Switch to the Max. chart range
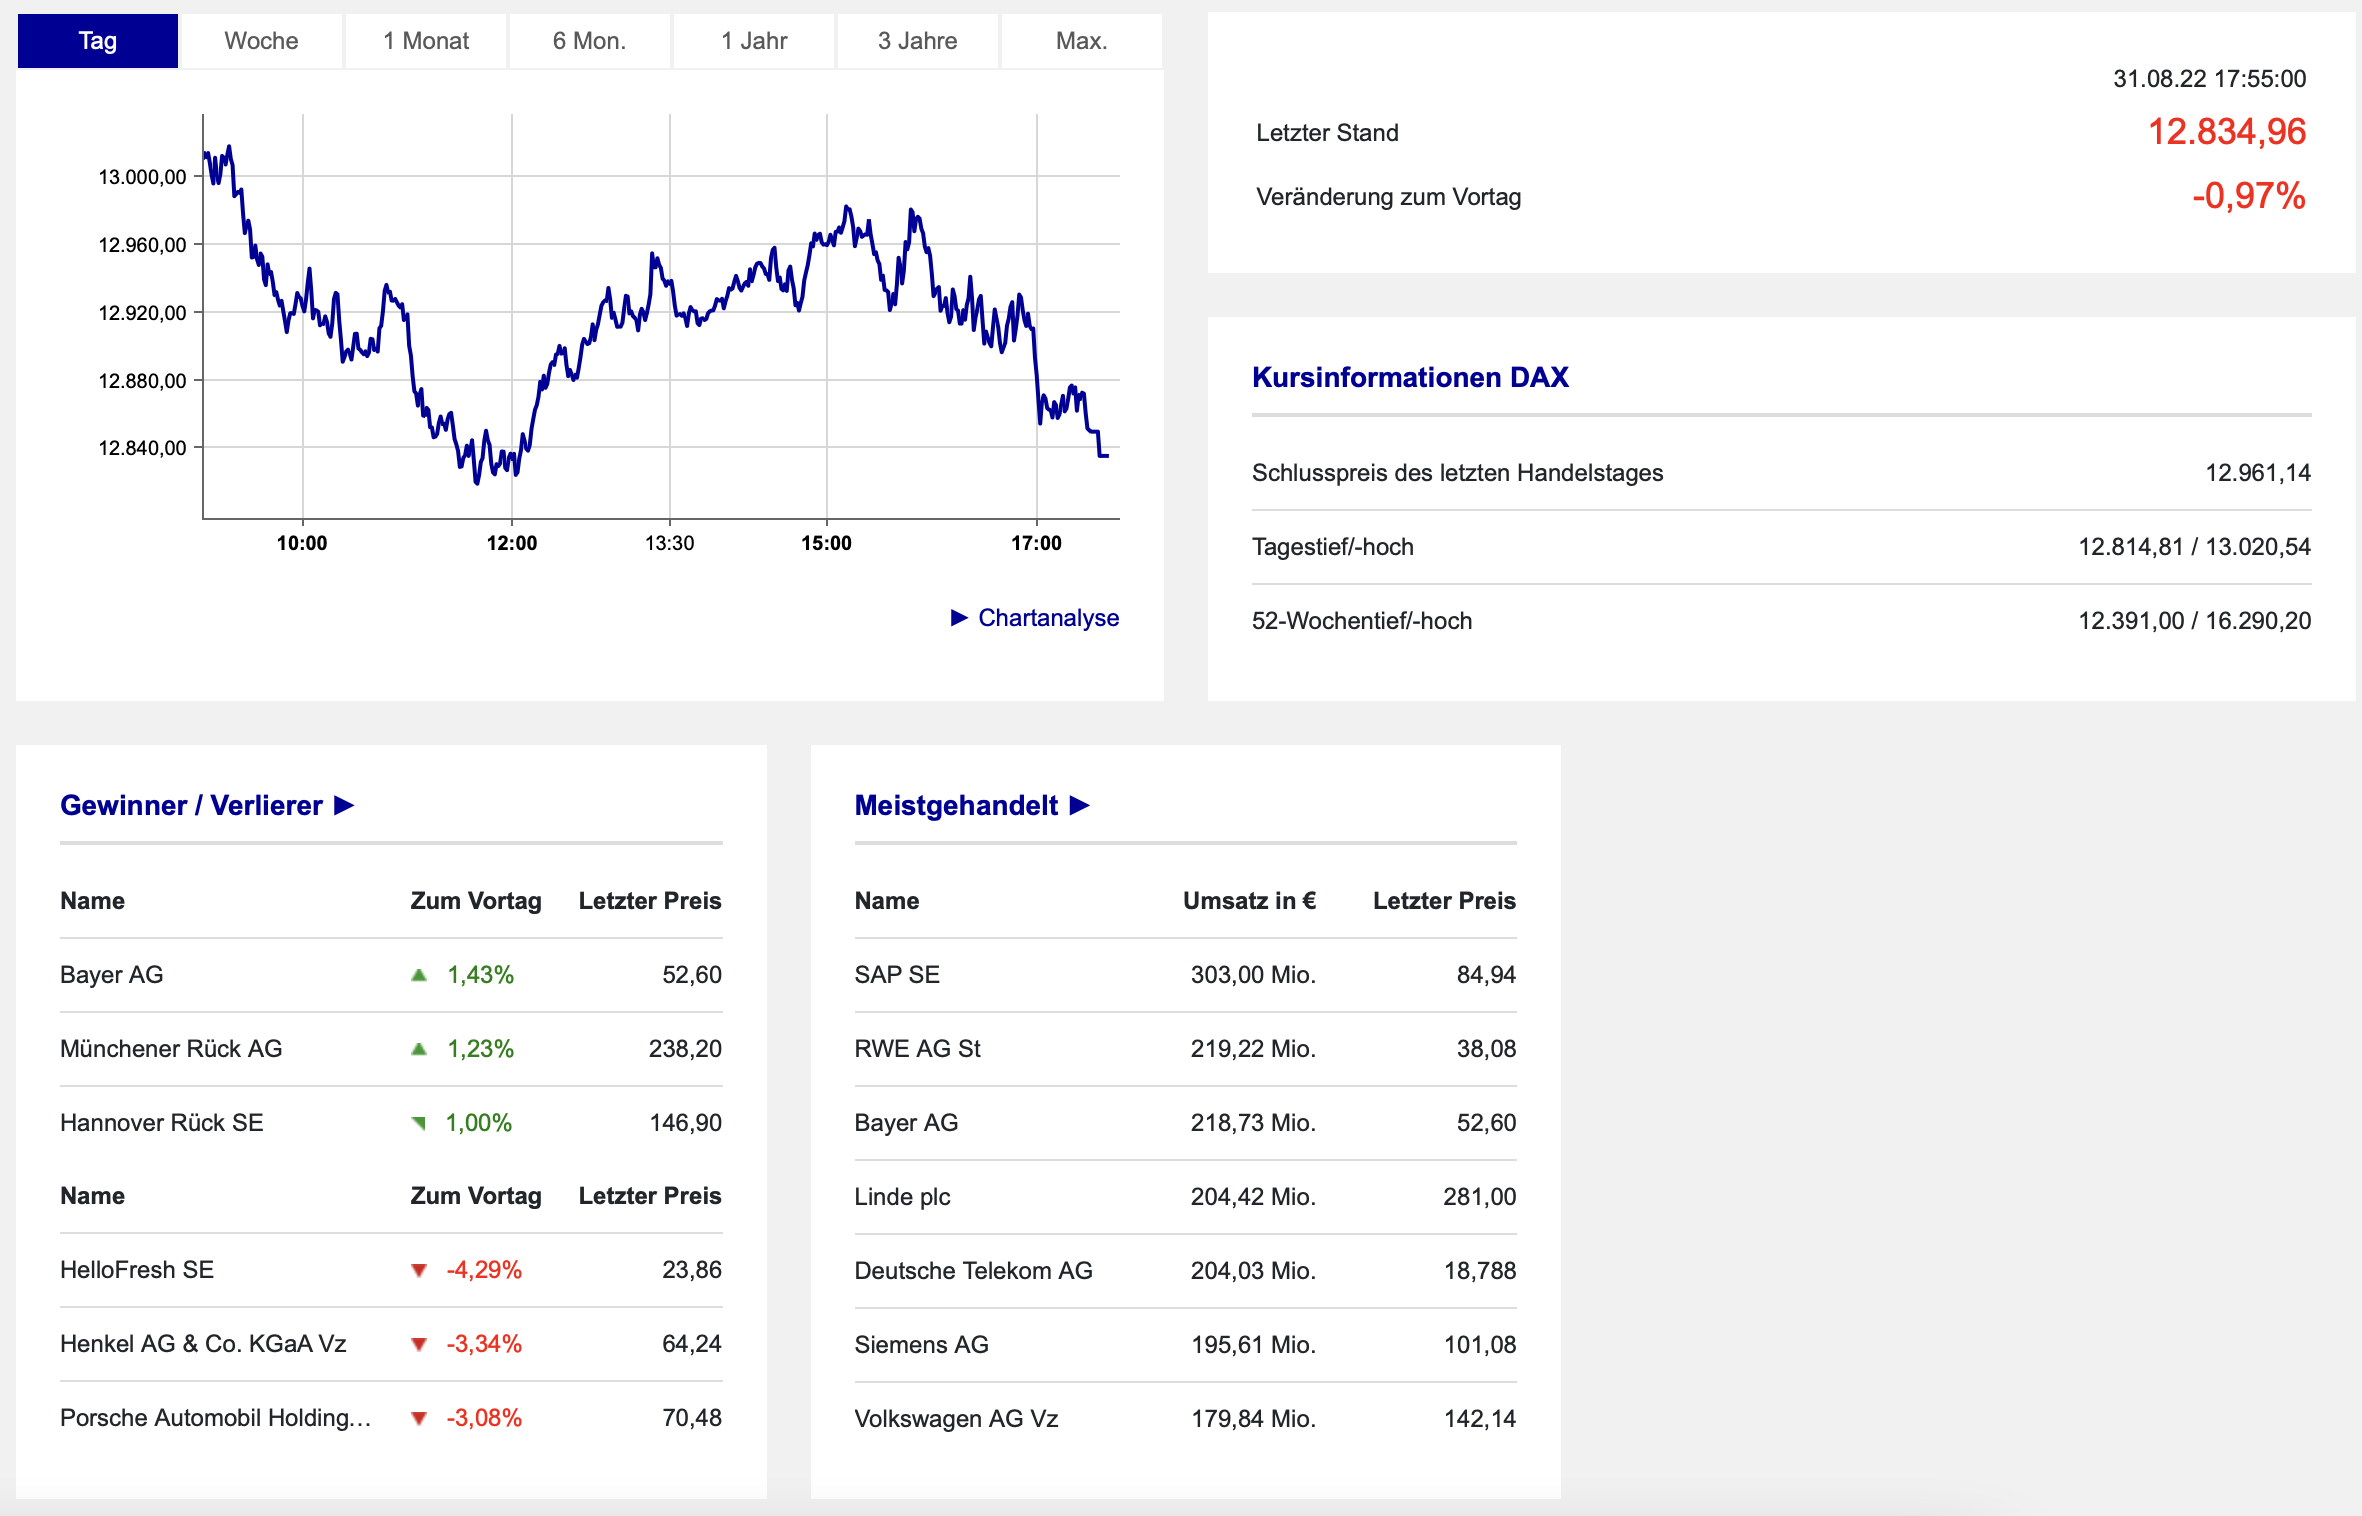 pyautogui.click(x=1081, y=41)
